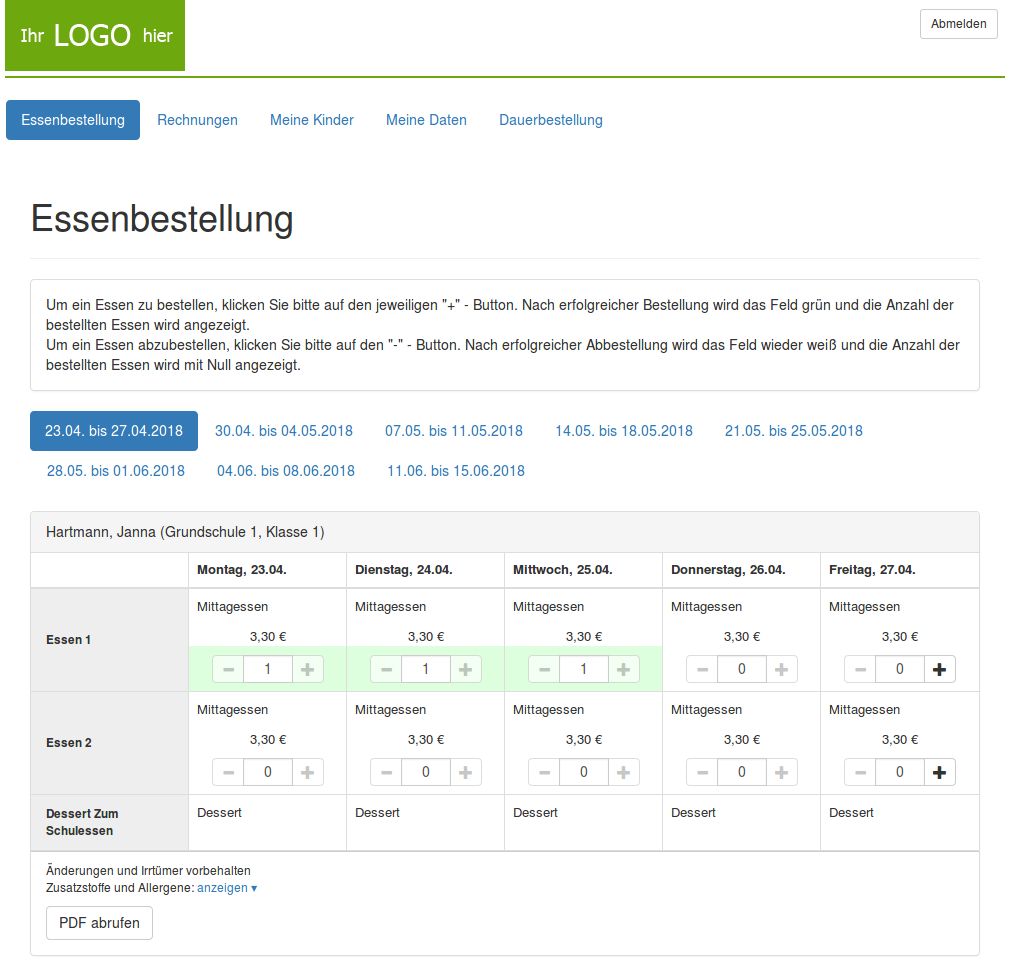Click the minus button for Essen 1 on Dienstag
1019x962 pixels.
[x=385, y=668]
